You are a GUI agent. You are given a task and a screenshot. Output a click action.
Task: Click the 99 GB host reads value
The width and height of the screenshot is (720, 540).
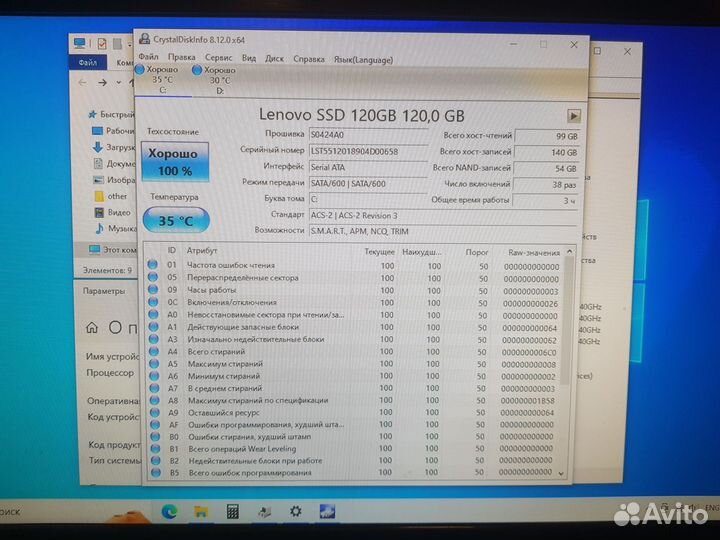pos(547,136)
